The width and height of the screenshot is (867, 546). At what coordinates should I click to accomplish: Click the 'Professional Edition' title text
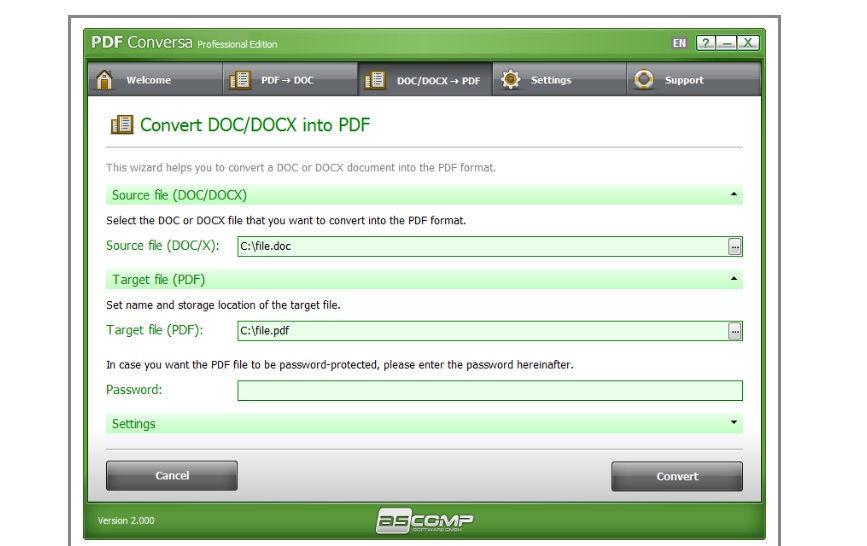237,44
